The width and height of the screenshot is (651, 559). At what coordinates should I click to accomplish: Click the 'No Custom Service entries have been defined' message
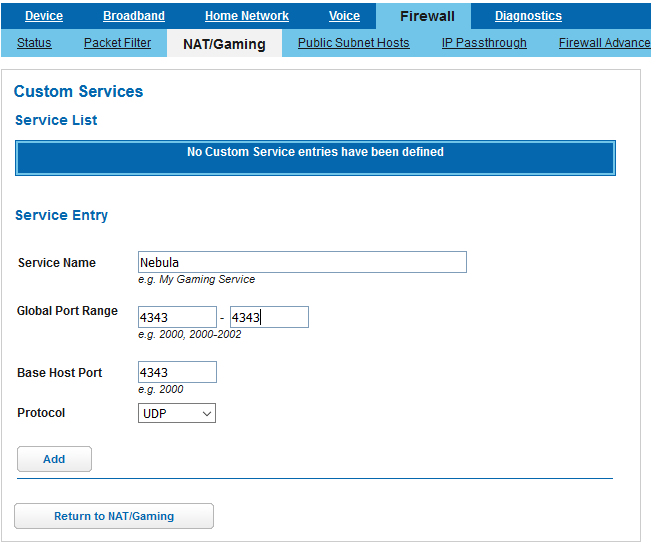point(315,152)
